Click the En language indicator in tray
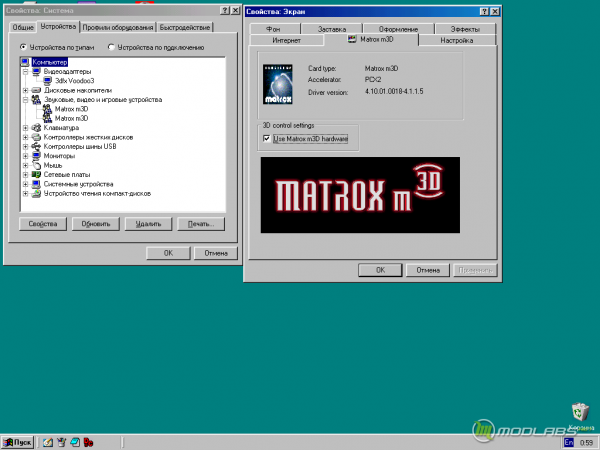The height and width of the screenshot is (450, 600). coord(569,442)
